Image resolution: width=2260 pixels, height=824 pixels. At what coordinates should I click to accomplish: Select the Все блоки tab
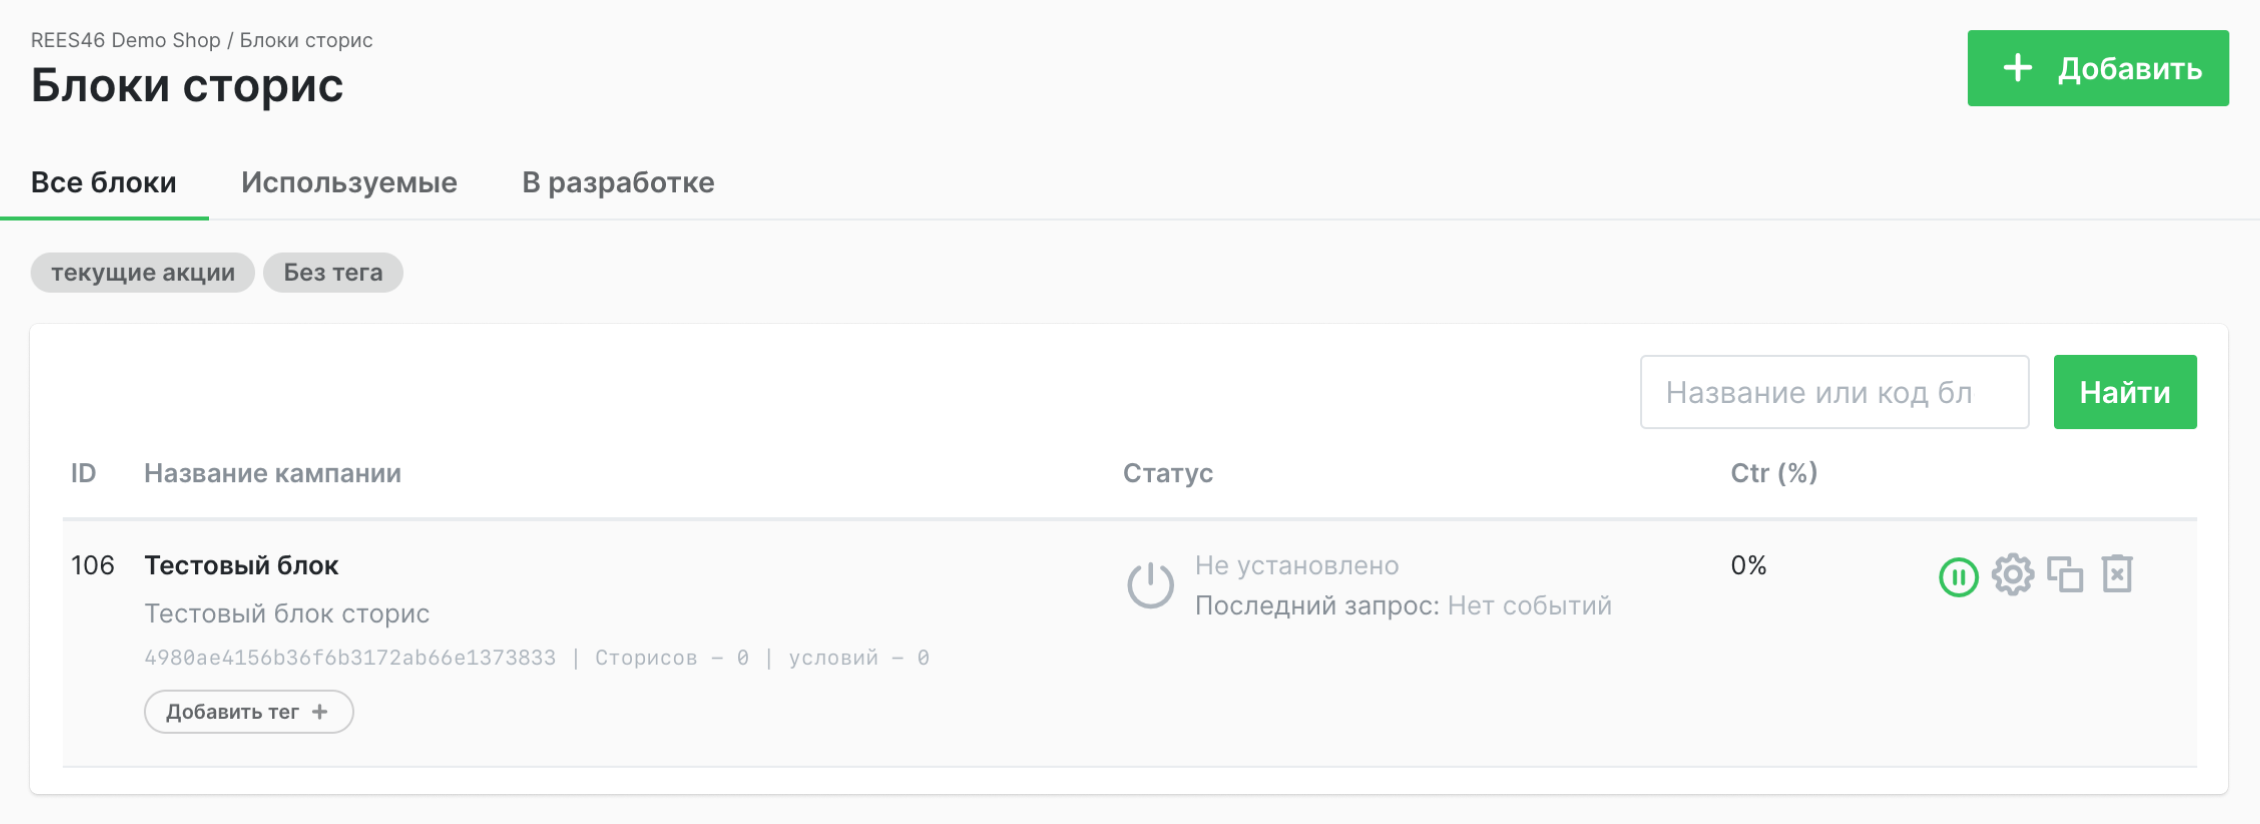[104, 182]
